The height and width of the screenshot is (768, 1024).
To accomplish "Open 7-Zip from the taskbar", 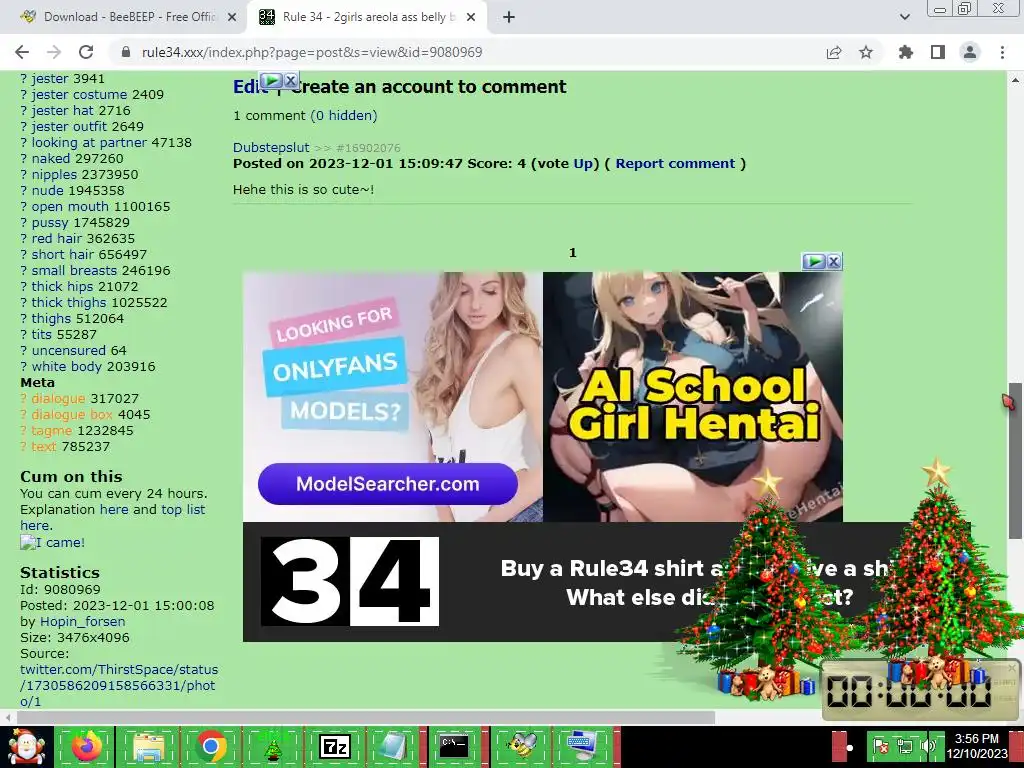I will pos(334,746).
